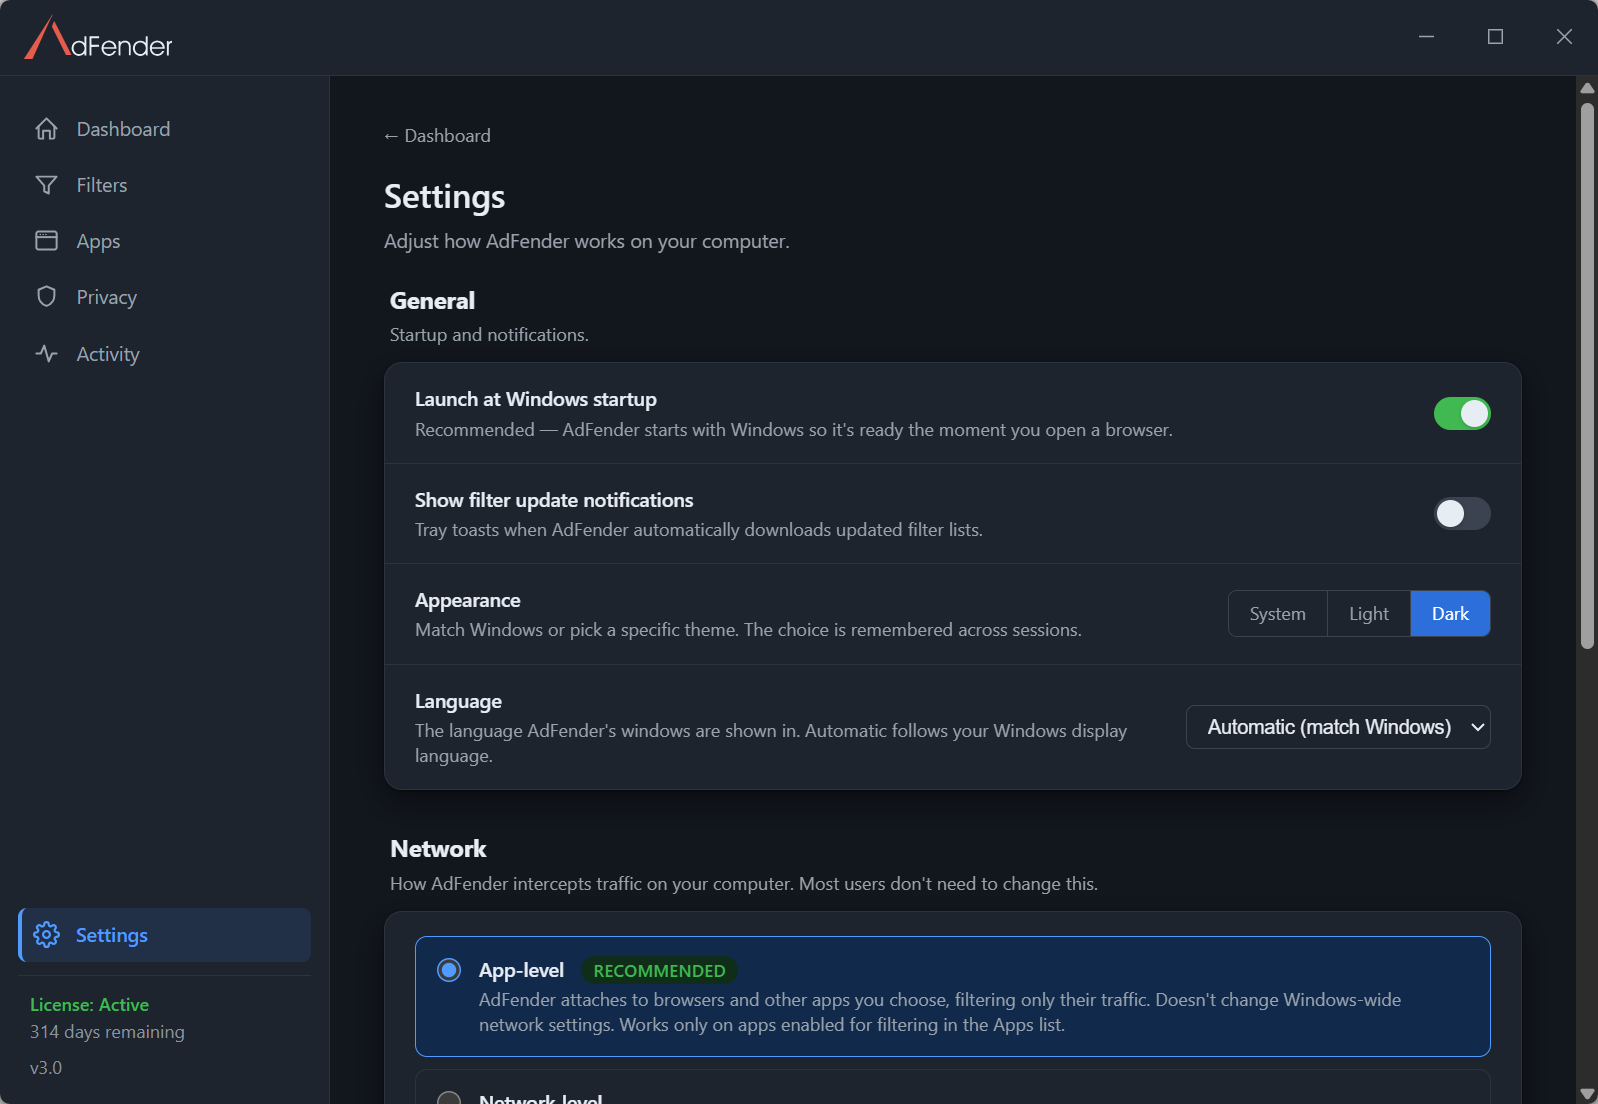Open the Apps section label
The height and width of the screenshot is (1104, 1598).
[98, 241]
